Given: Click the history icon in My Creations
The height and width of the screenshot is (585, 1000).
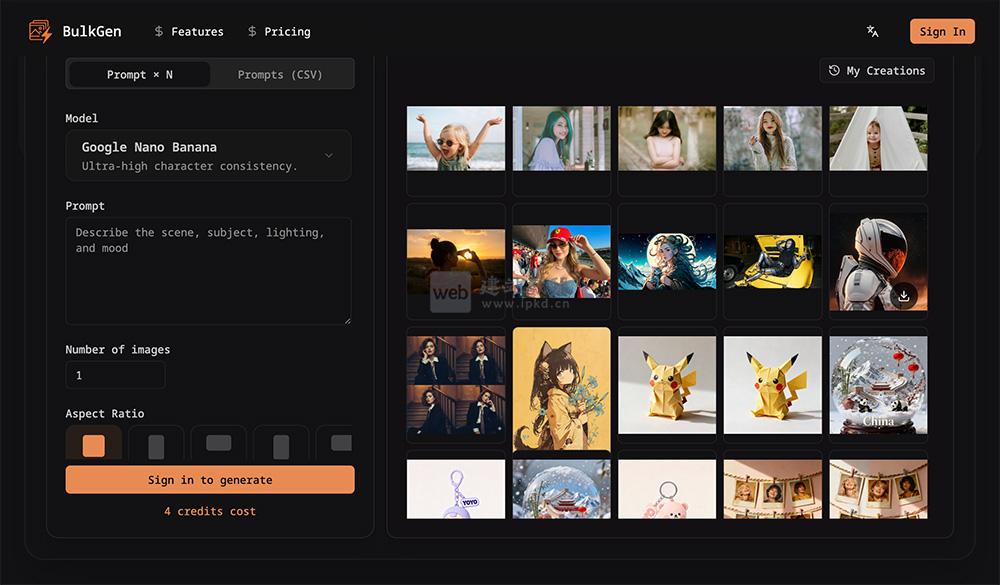Looking at the screenshot, I should (834, 71).
